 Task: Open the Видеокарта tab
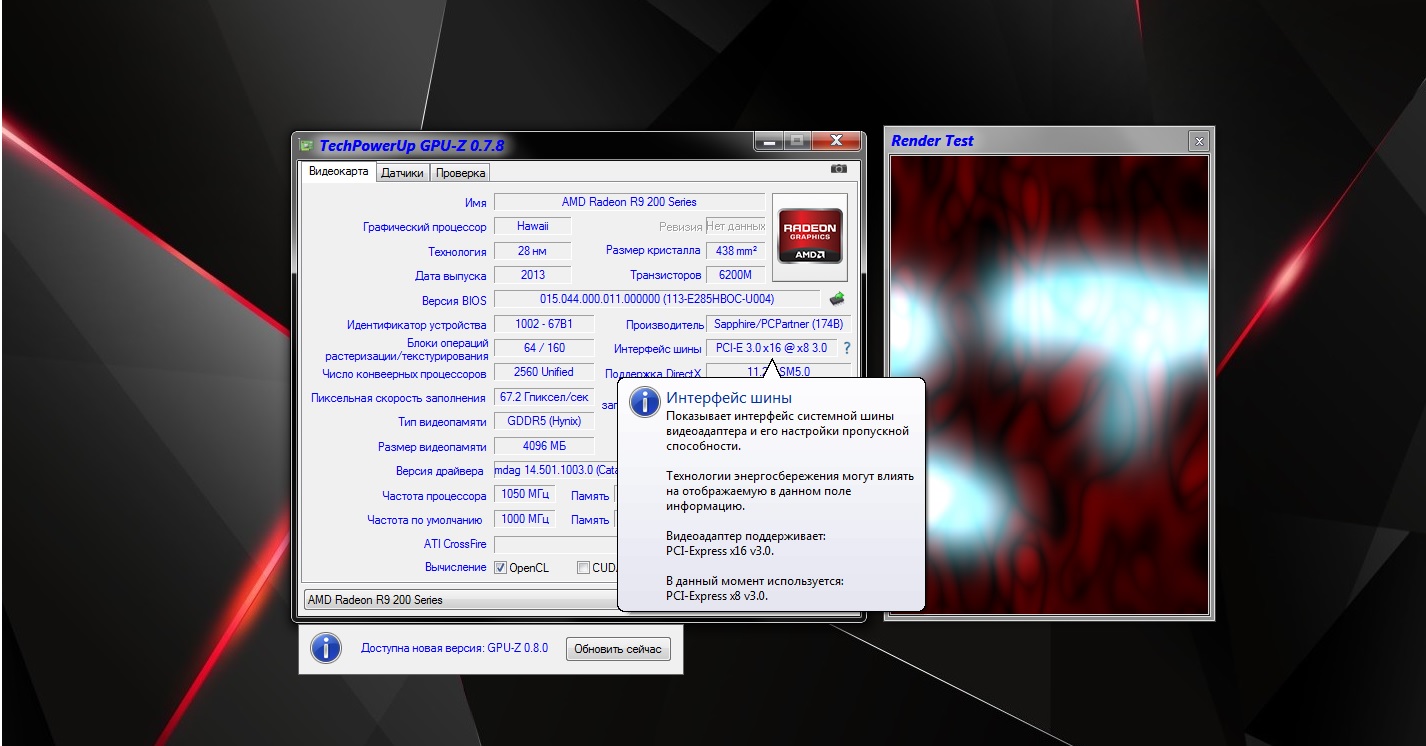tap(338, 172)
